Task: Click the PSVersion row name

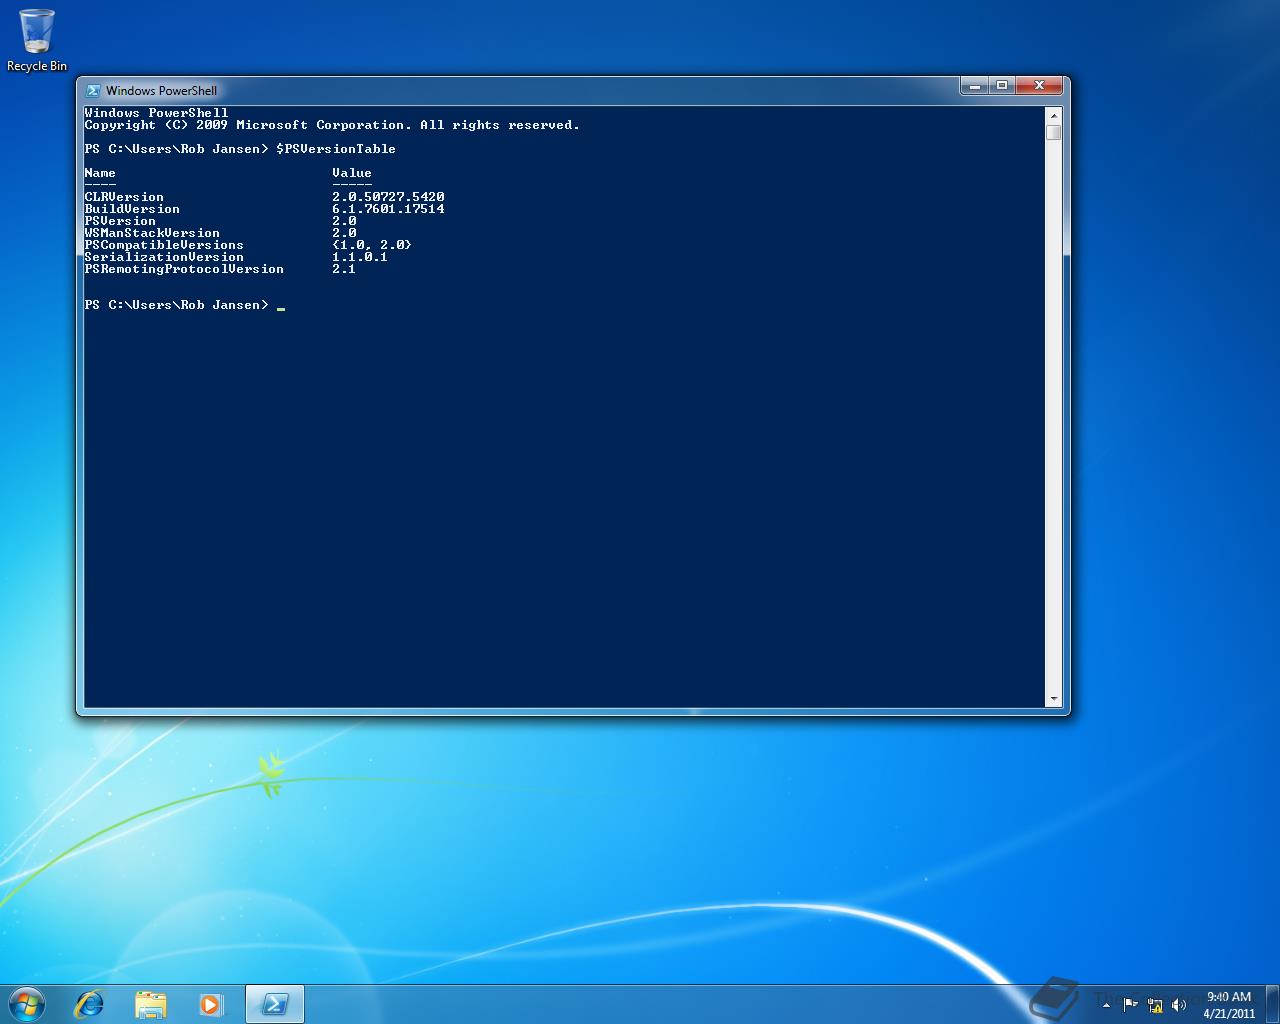Action: coord(120,221)
